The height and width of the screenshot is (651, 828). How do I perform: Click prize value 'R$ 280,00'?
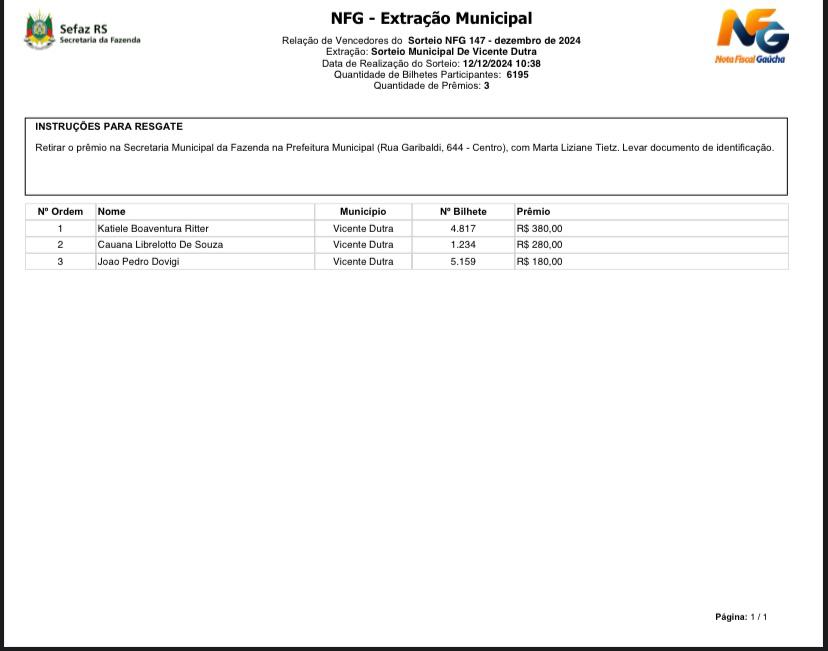[539, 244]
